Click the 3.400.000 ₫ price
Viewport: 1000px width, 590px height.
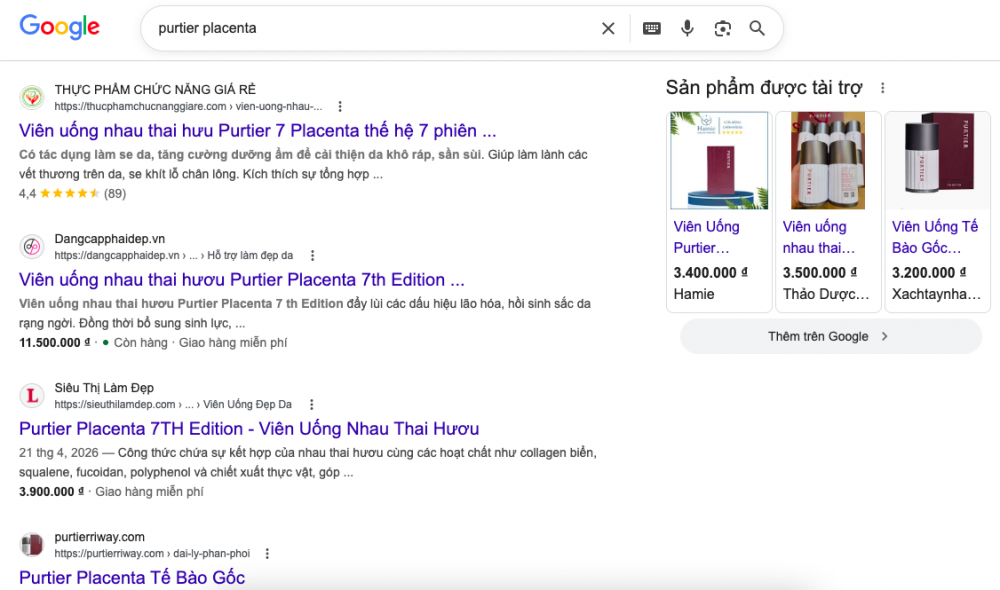pyautogui.click(x=710, y=273)
